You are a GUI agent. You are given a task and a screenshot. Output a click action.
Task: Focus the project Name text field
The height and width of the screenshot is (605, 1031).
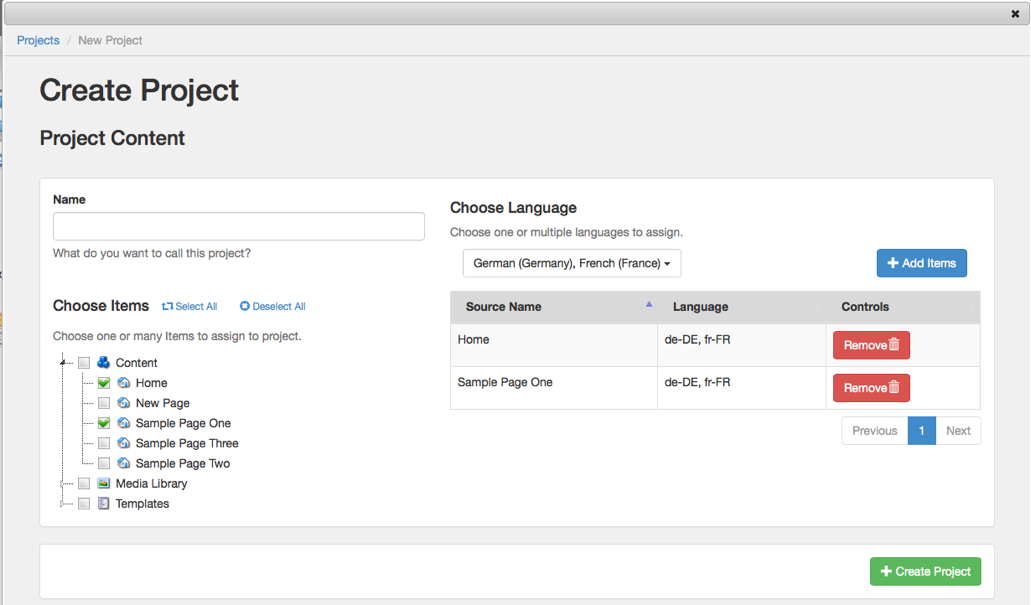(x=238, y=226)
